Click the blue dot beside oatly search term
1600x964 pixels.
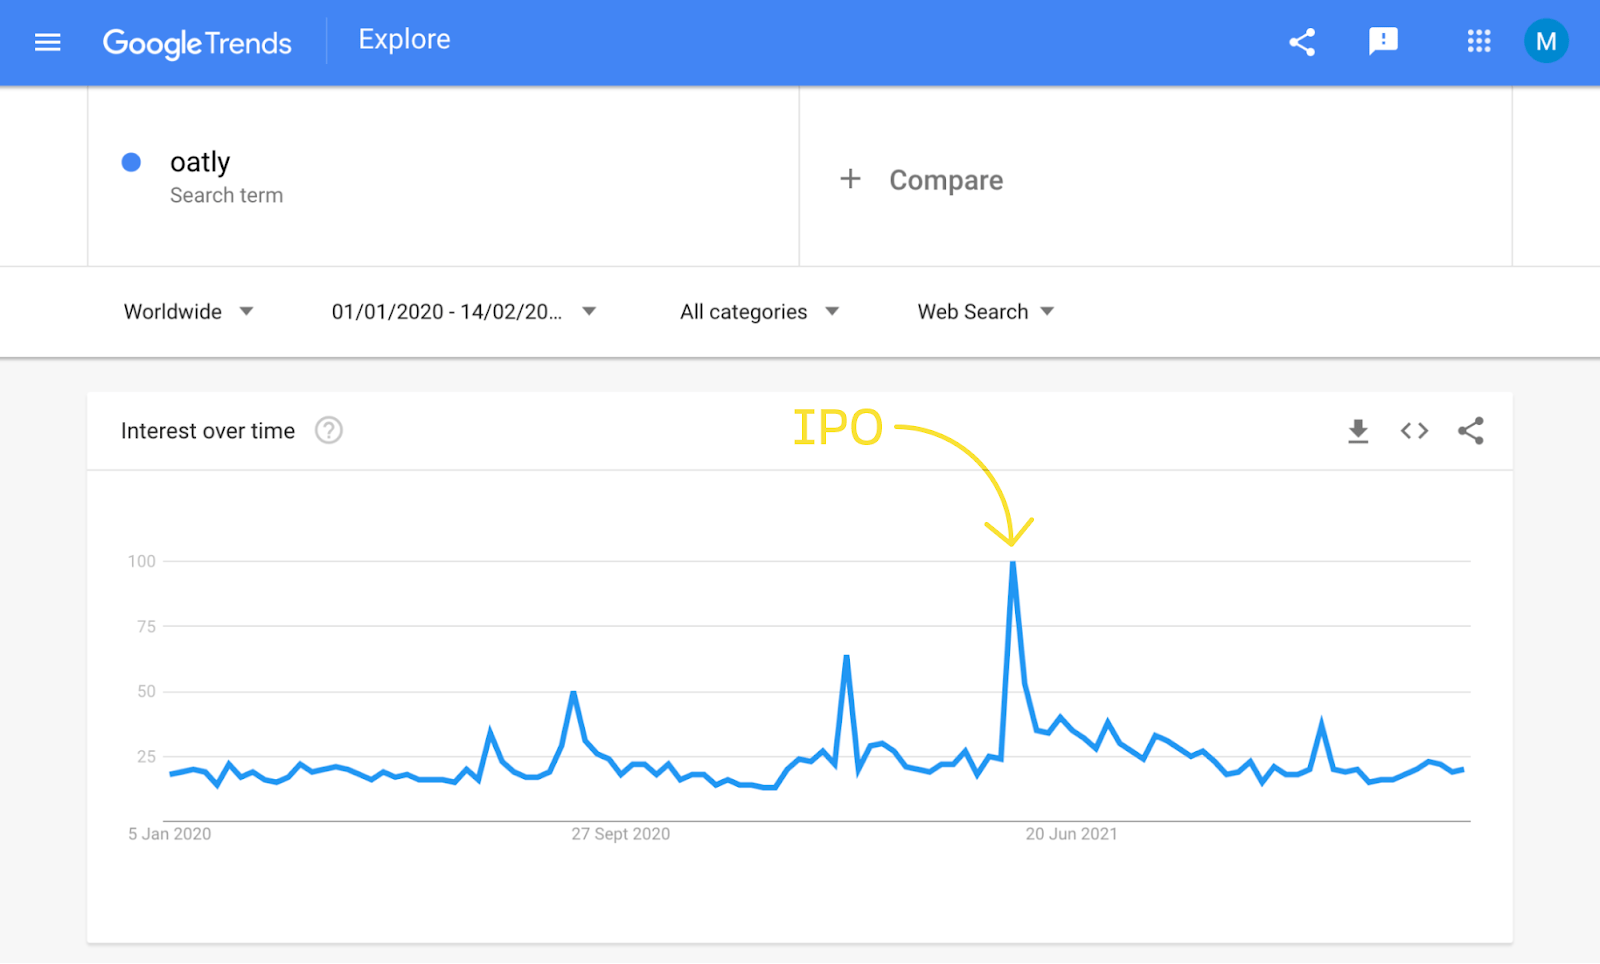(x=131, y=161)
